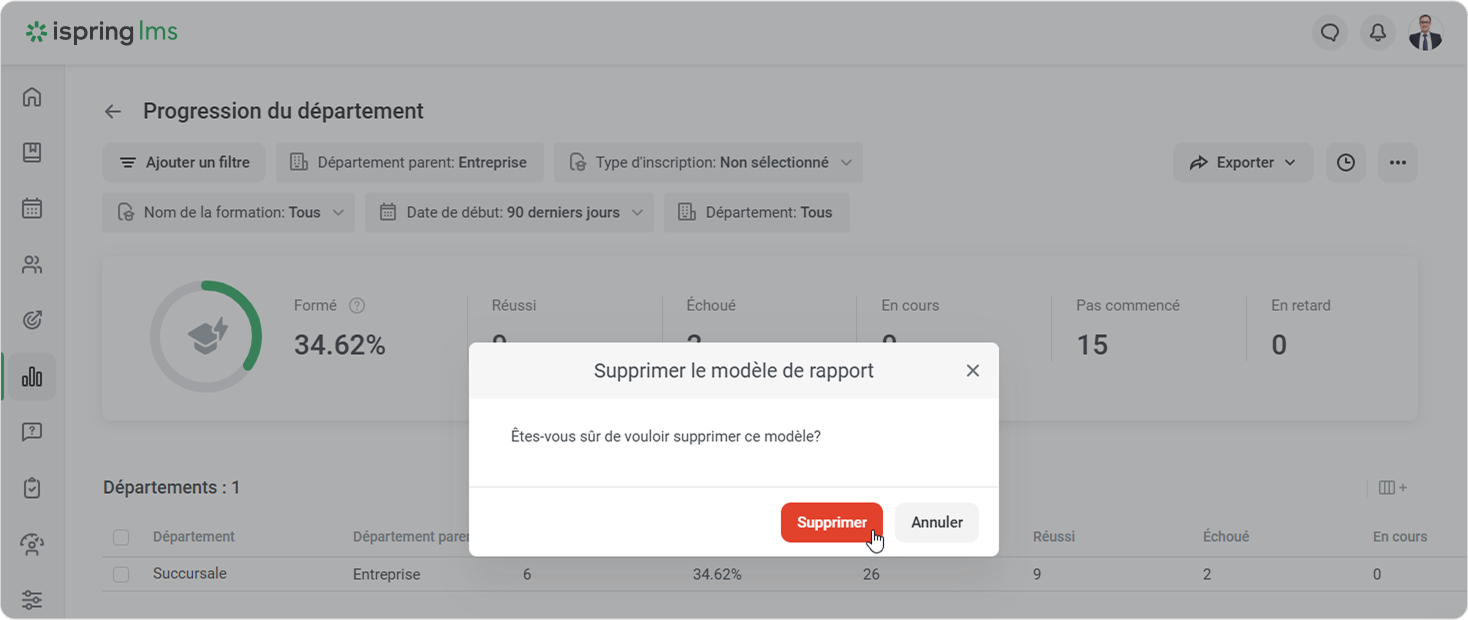
Task: Close the Supprimer le modèle dialog
Action: click(972, 371)
